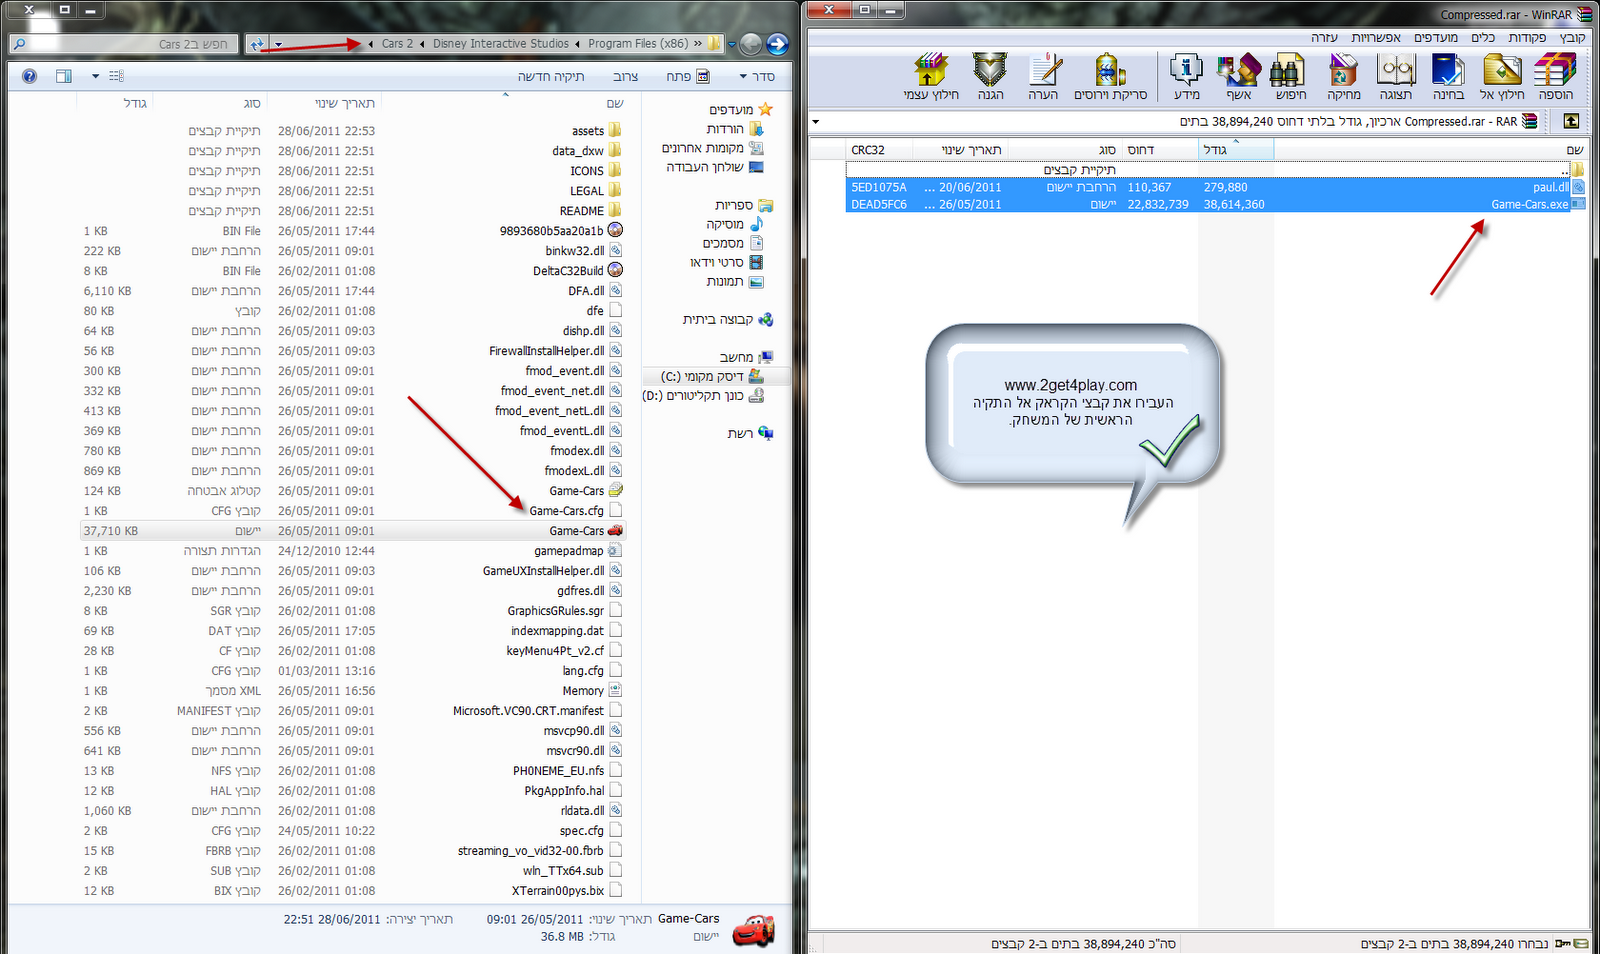The height and width of the screenshot is (954, 1600).
Task: Select the red car Game-Cars application icon
Action: pyautogui.click(x=616, y=531)
